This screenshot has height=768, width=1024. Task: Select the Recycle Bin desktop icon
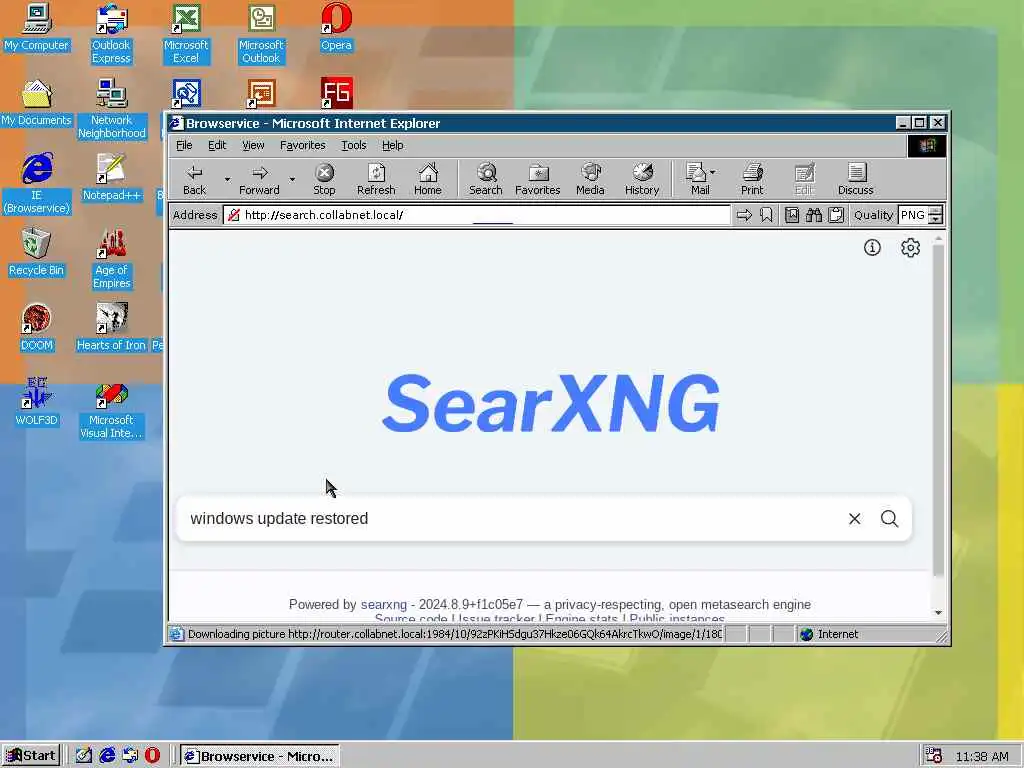pos(36,253)
